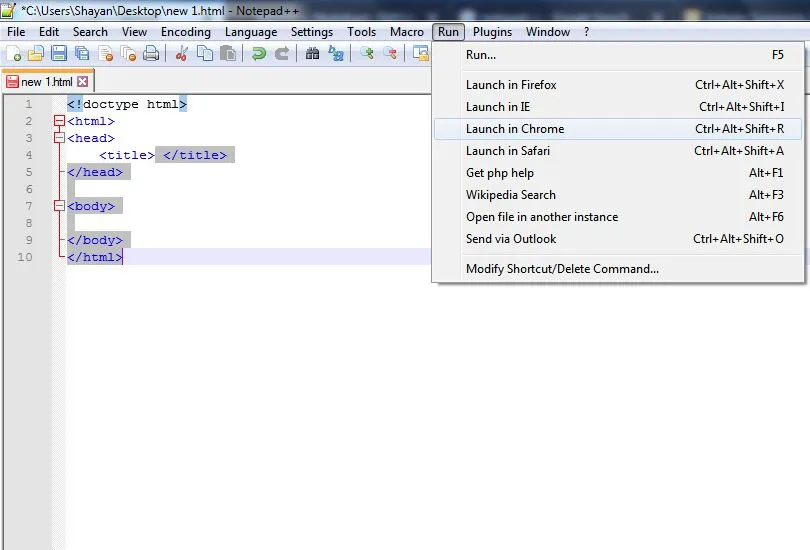Screen dimensions: 810x550
Task: Open the Encoding menu
Action: pyautogui.click(x=185, y=32)
